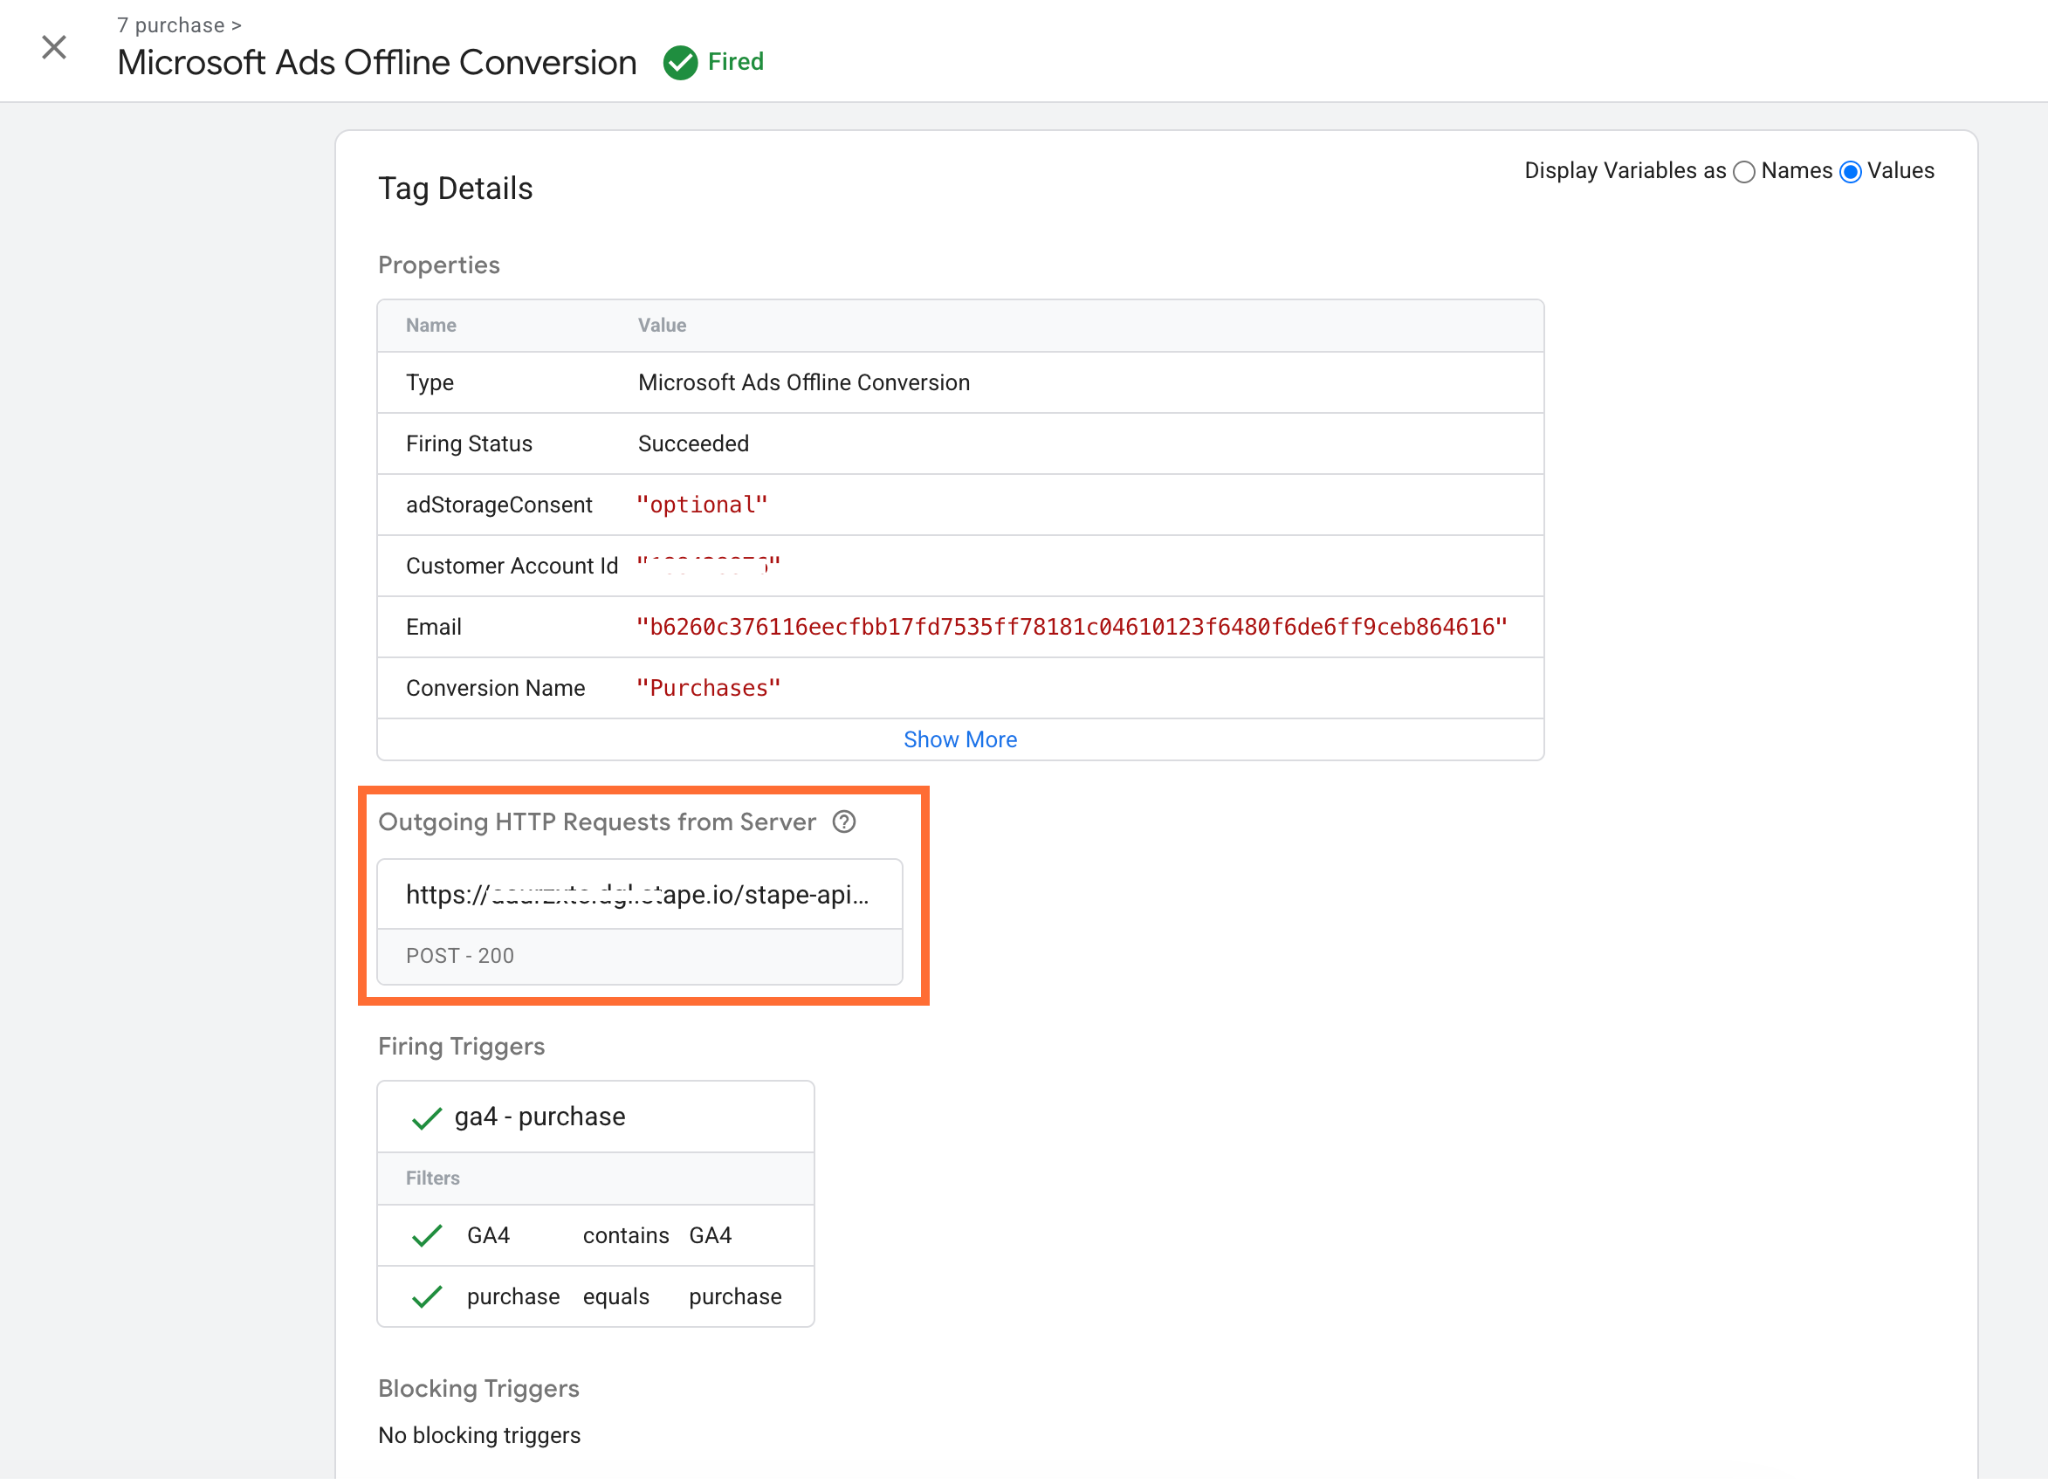
Task: Close the tag details panel
Action: pos(54,47)
